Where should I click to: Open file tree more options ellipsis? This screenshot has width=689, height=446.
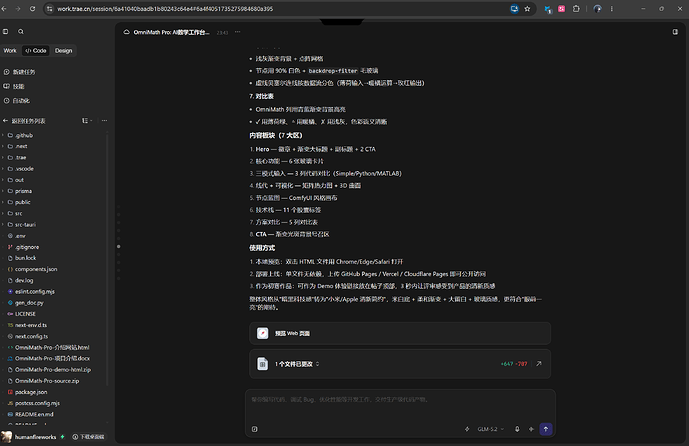(104, 121)
